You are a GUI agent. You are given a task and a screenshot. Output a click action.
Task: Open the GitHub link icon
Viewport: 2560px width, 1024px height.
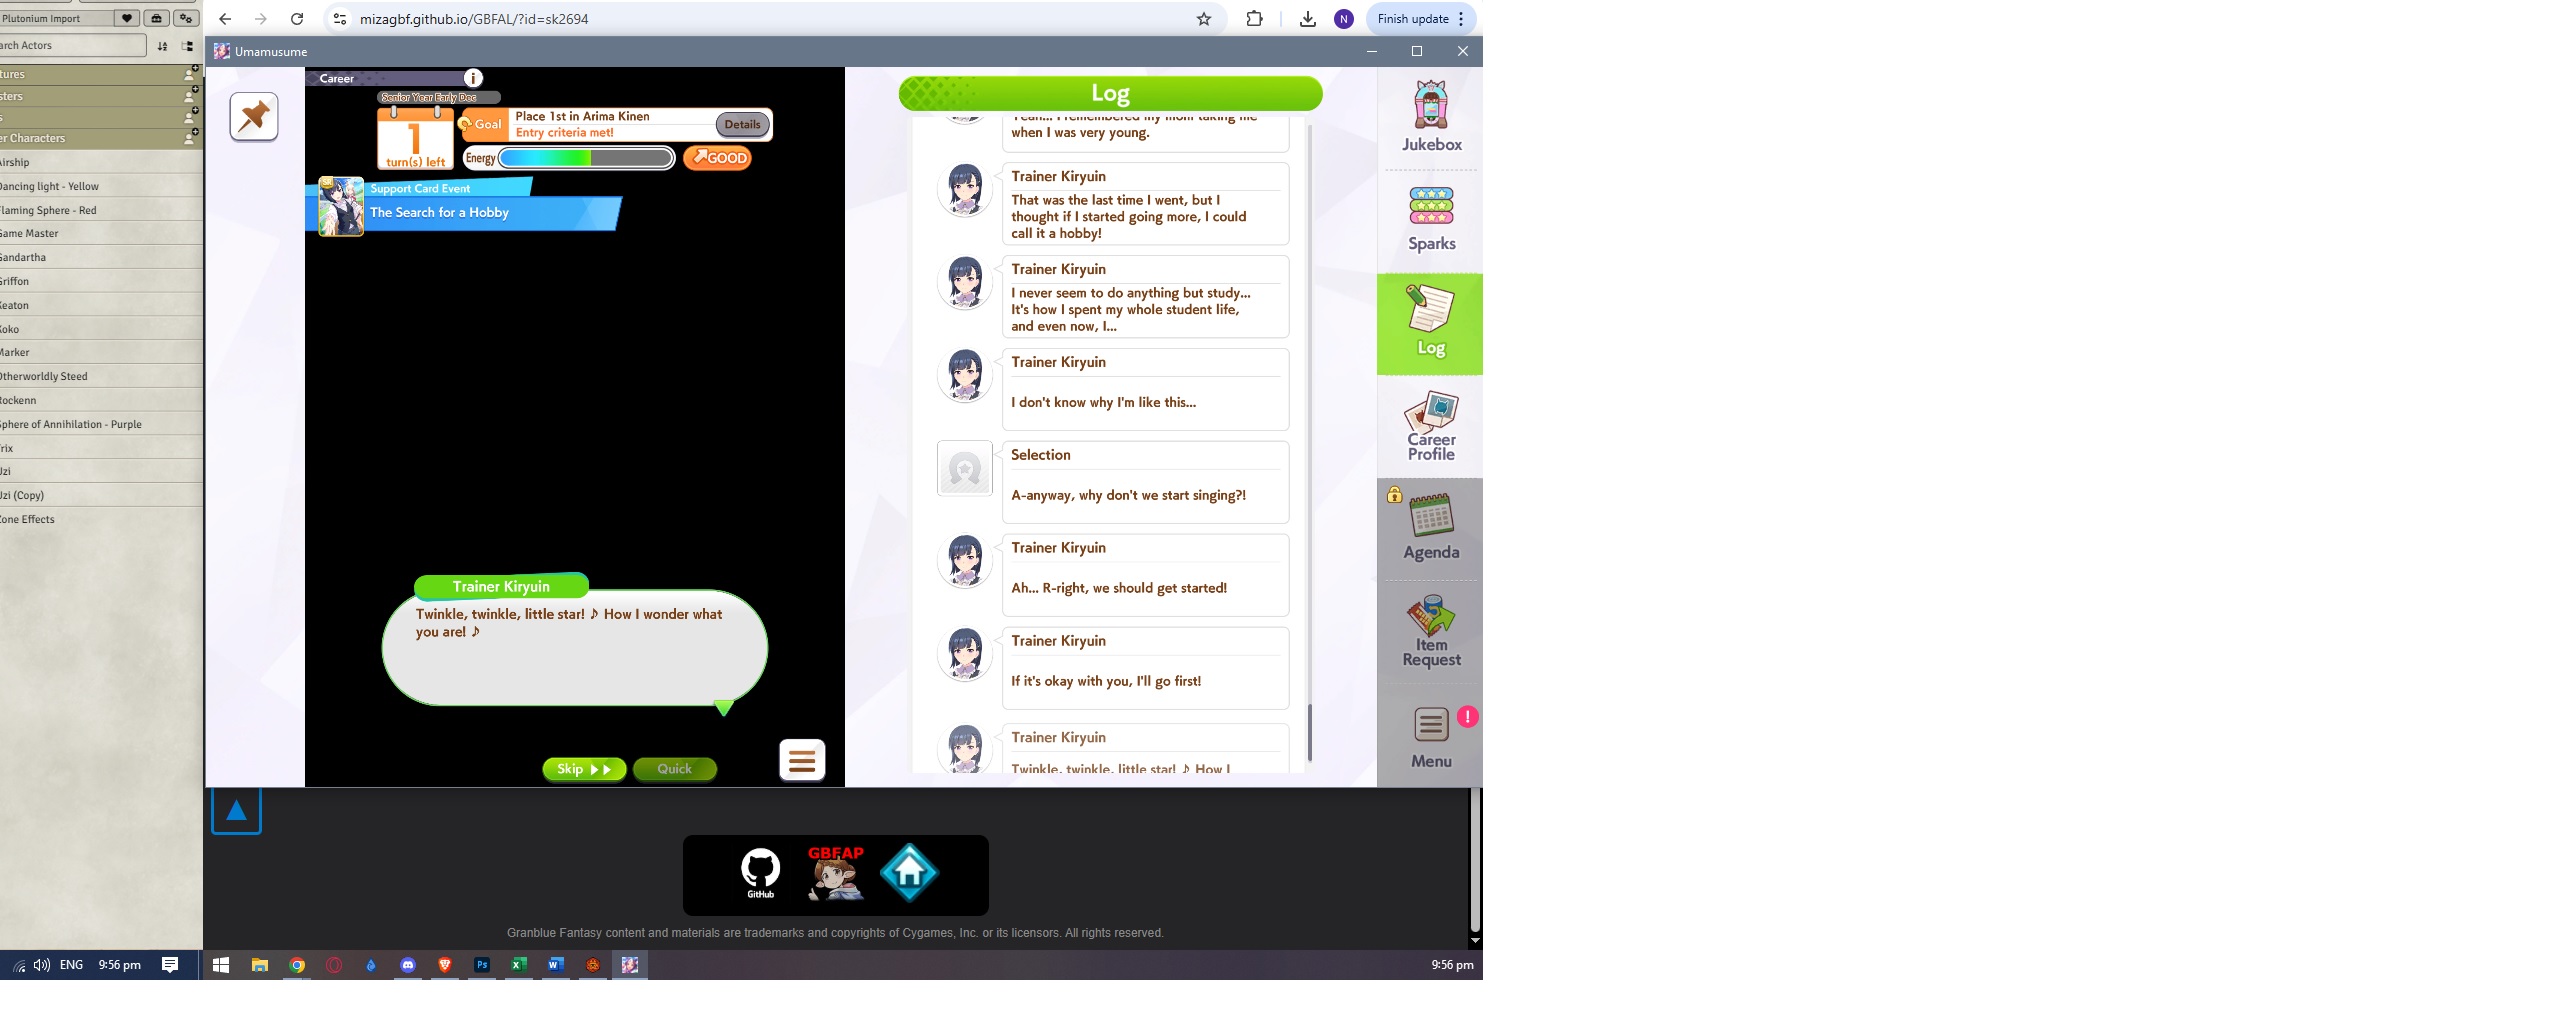760,873
